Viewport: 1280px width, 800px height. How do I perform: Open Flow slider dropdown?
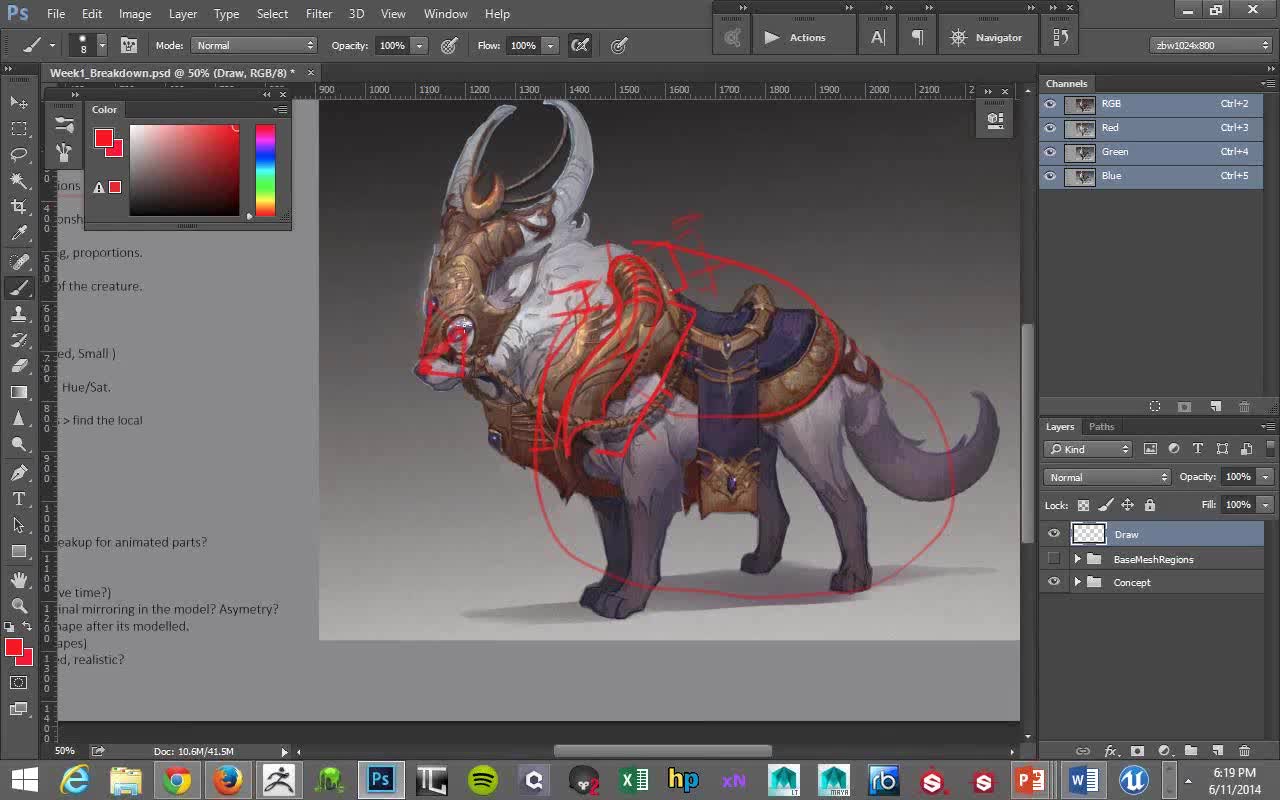pos(549,45)
